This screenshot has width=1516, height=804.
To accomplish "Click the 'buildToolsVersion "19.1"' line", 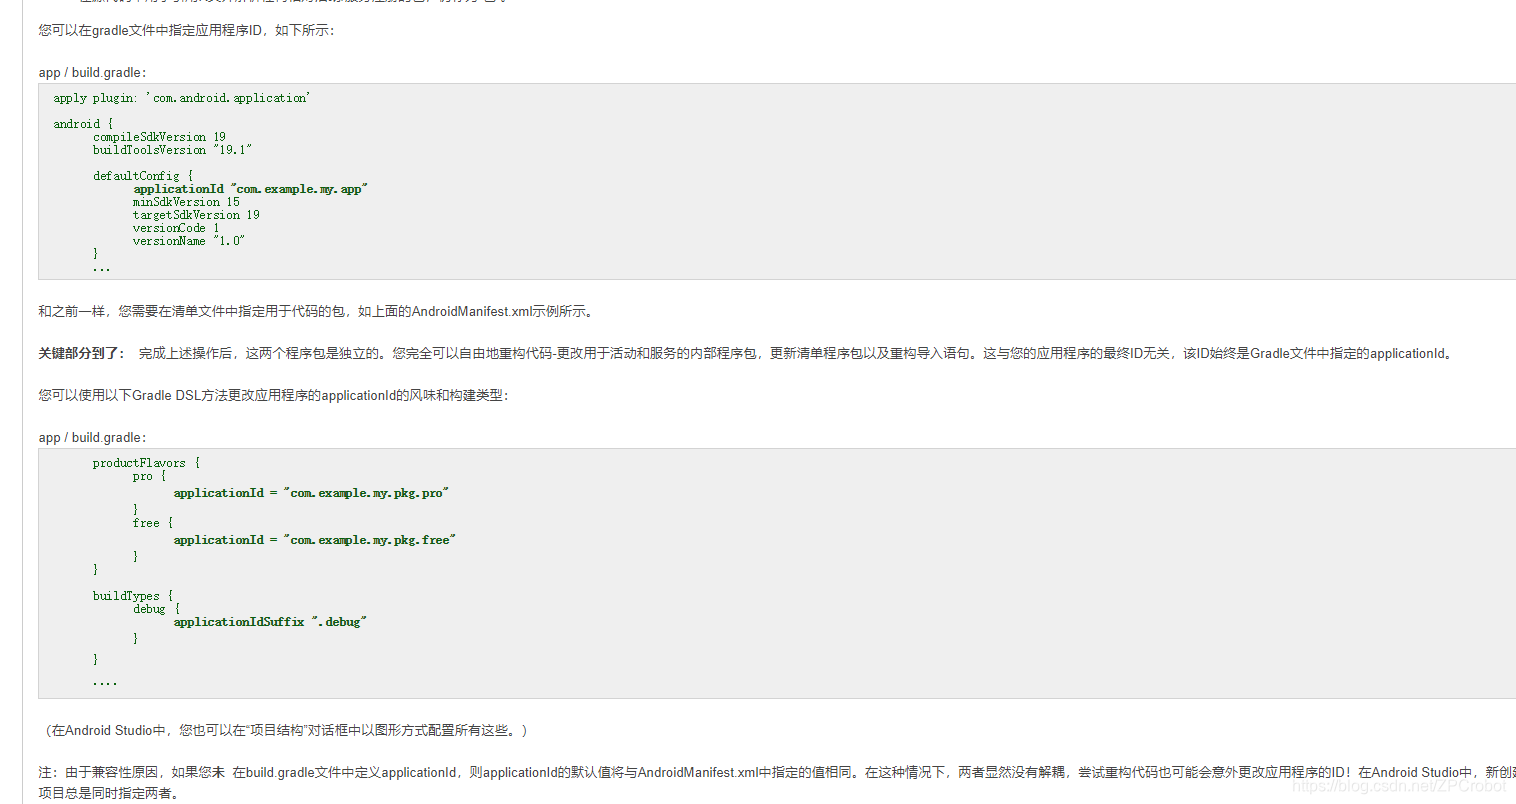I will pyautogui.click(x=172, y=150).
